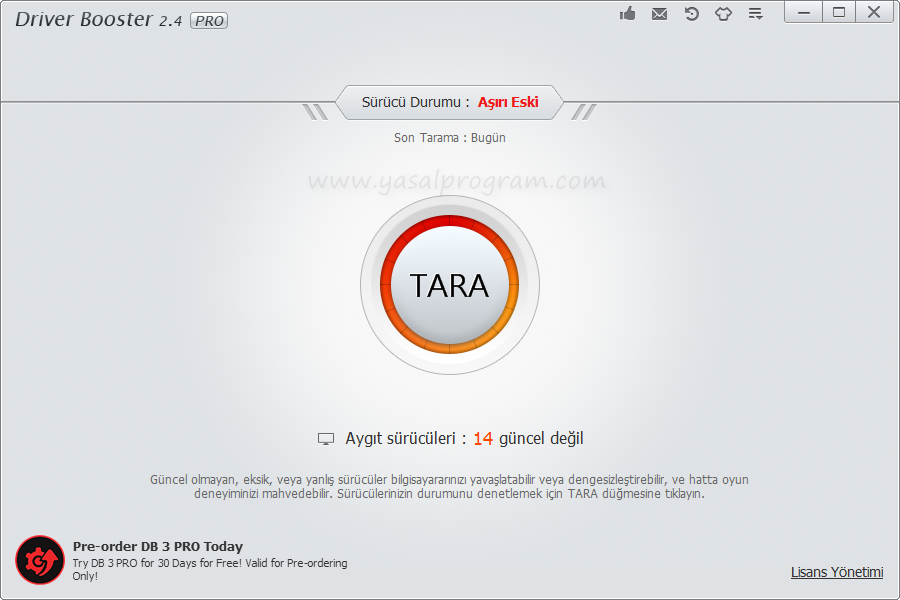Click the PRO badge next to the title
Screen dimensions: 900x600
(209, 21)
